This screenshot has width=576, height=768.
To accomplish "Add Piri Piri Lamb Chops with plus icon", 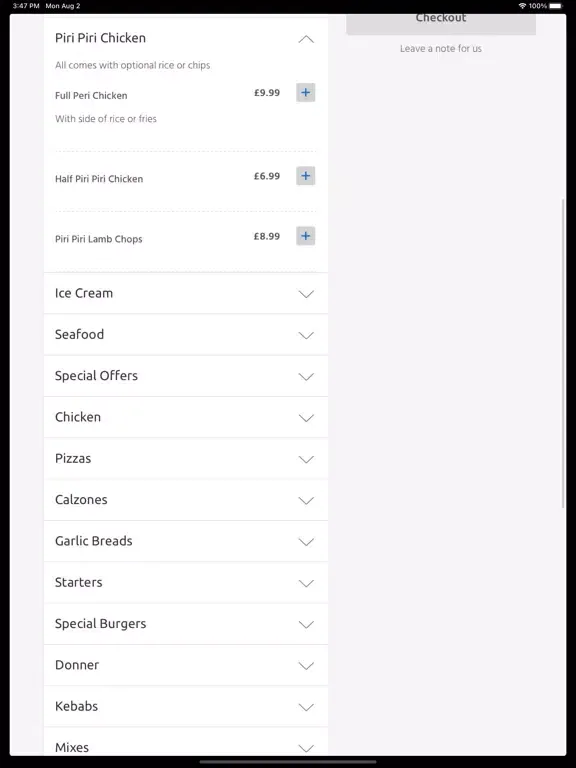I will pyautogui.click(x=306, y=236).
